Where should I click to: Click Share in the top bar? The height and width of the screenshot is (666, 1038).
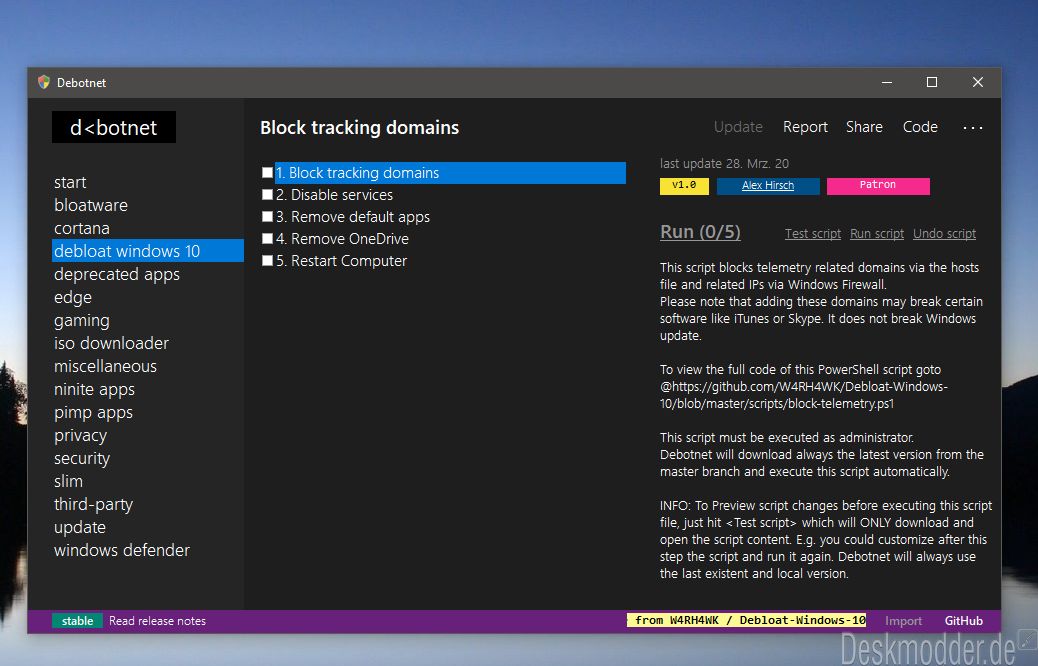coord(864,127)
